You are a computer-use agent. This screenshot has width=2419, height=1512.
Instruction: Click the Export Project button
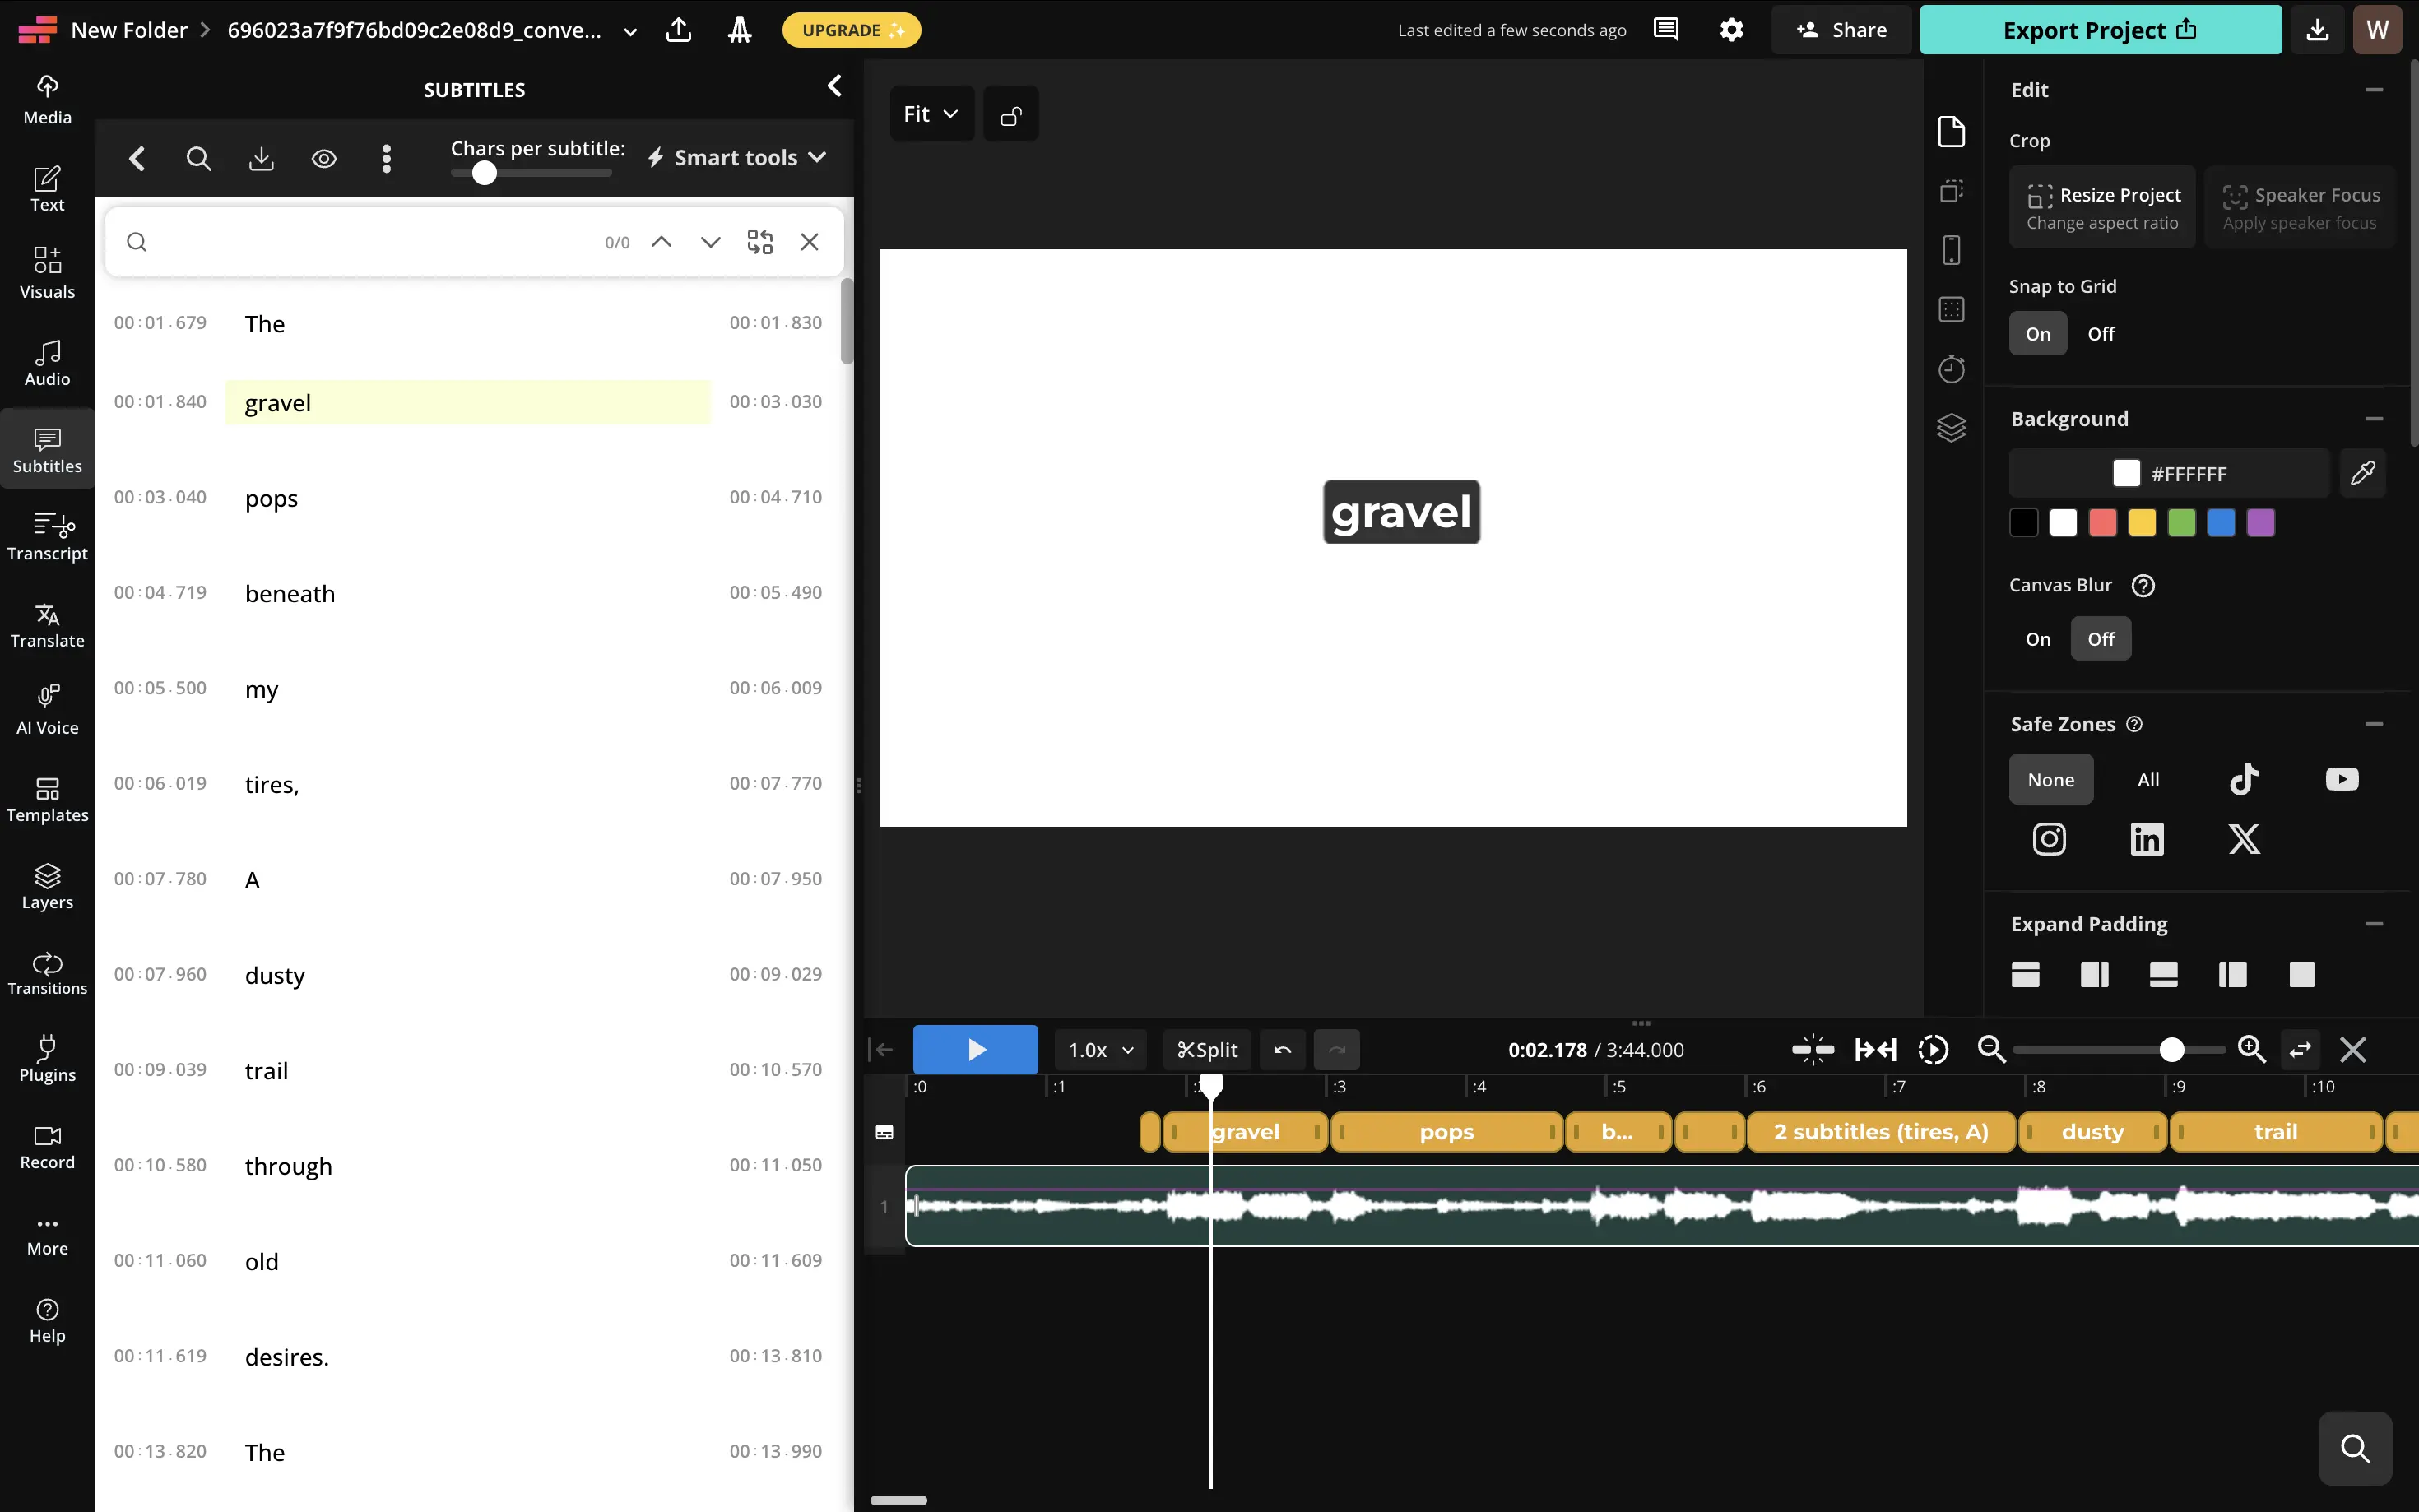[x=2100, y=29]
